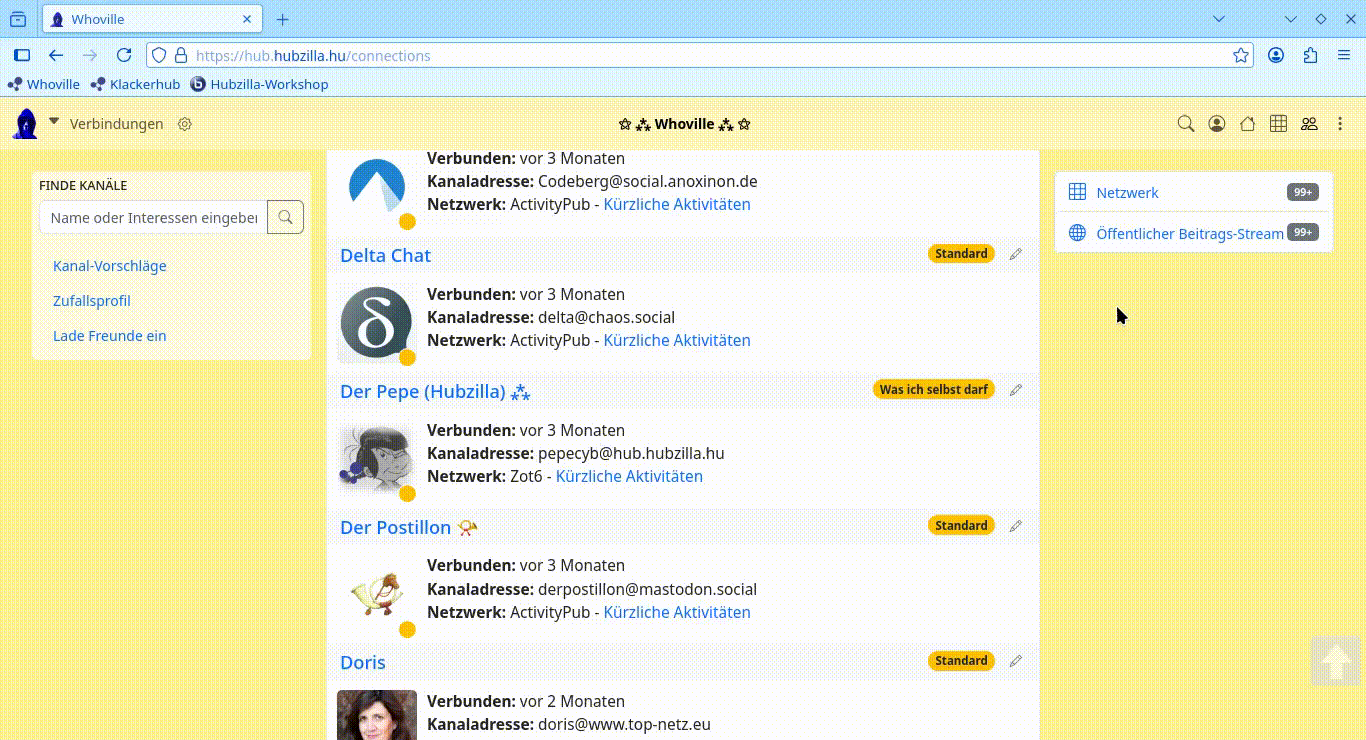Click the Zufallsprofil link
The height and width of the screenshot is (740, 1366).
(92, 301)
